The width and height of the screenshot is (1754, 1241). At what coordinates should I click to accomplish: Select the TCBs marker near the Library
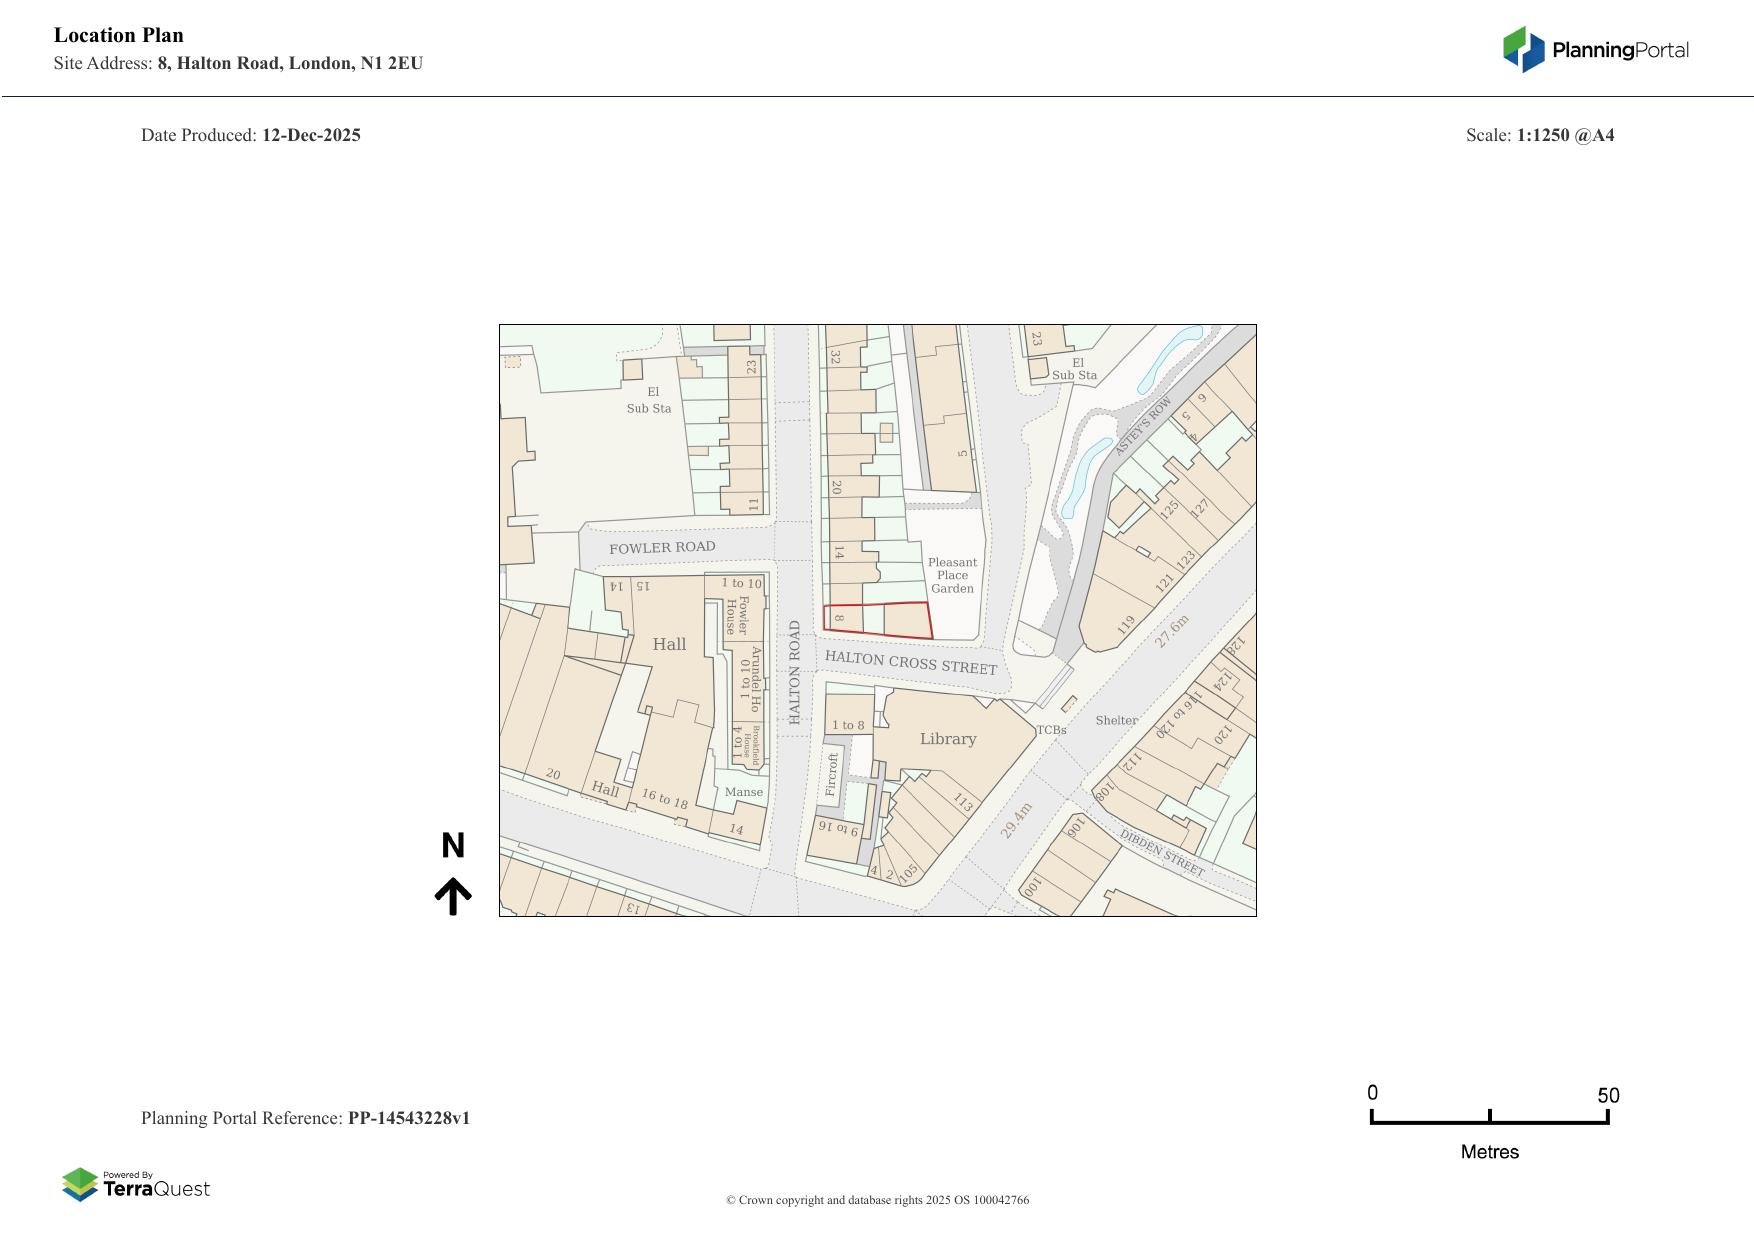[x=1050, y=731]
